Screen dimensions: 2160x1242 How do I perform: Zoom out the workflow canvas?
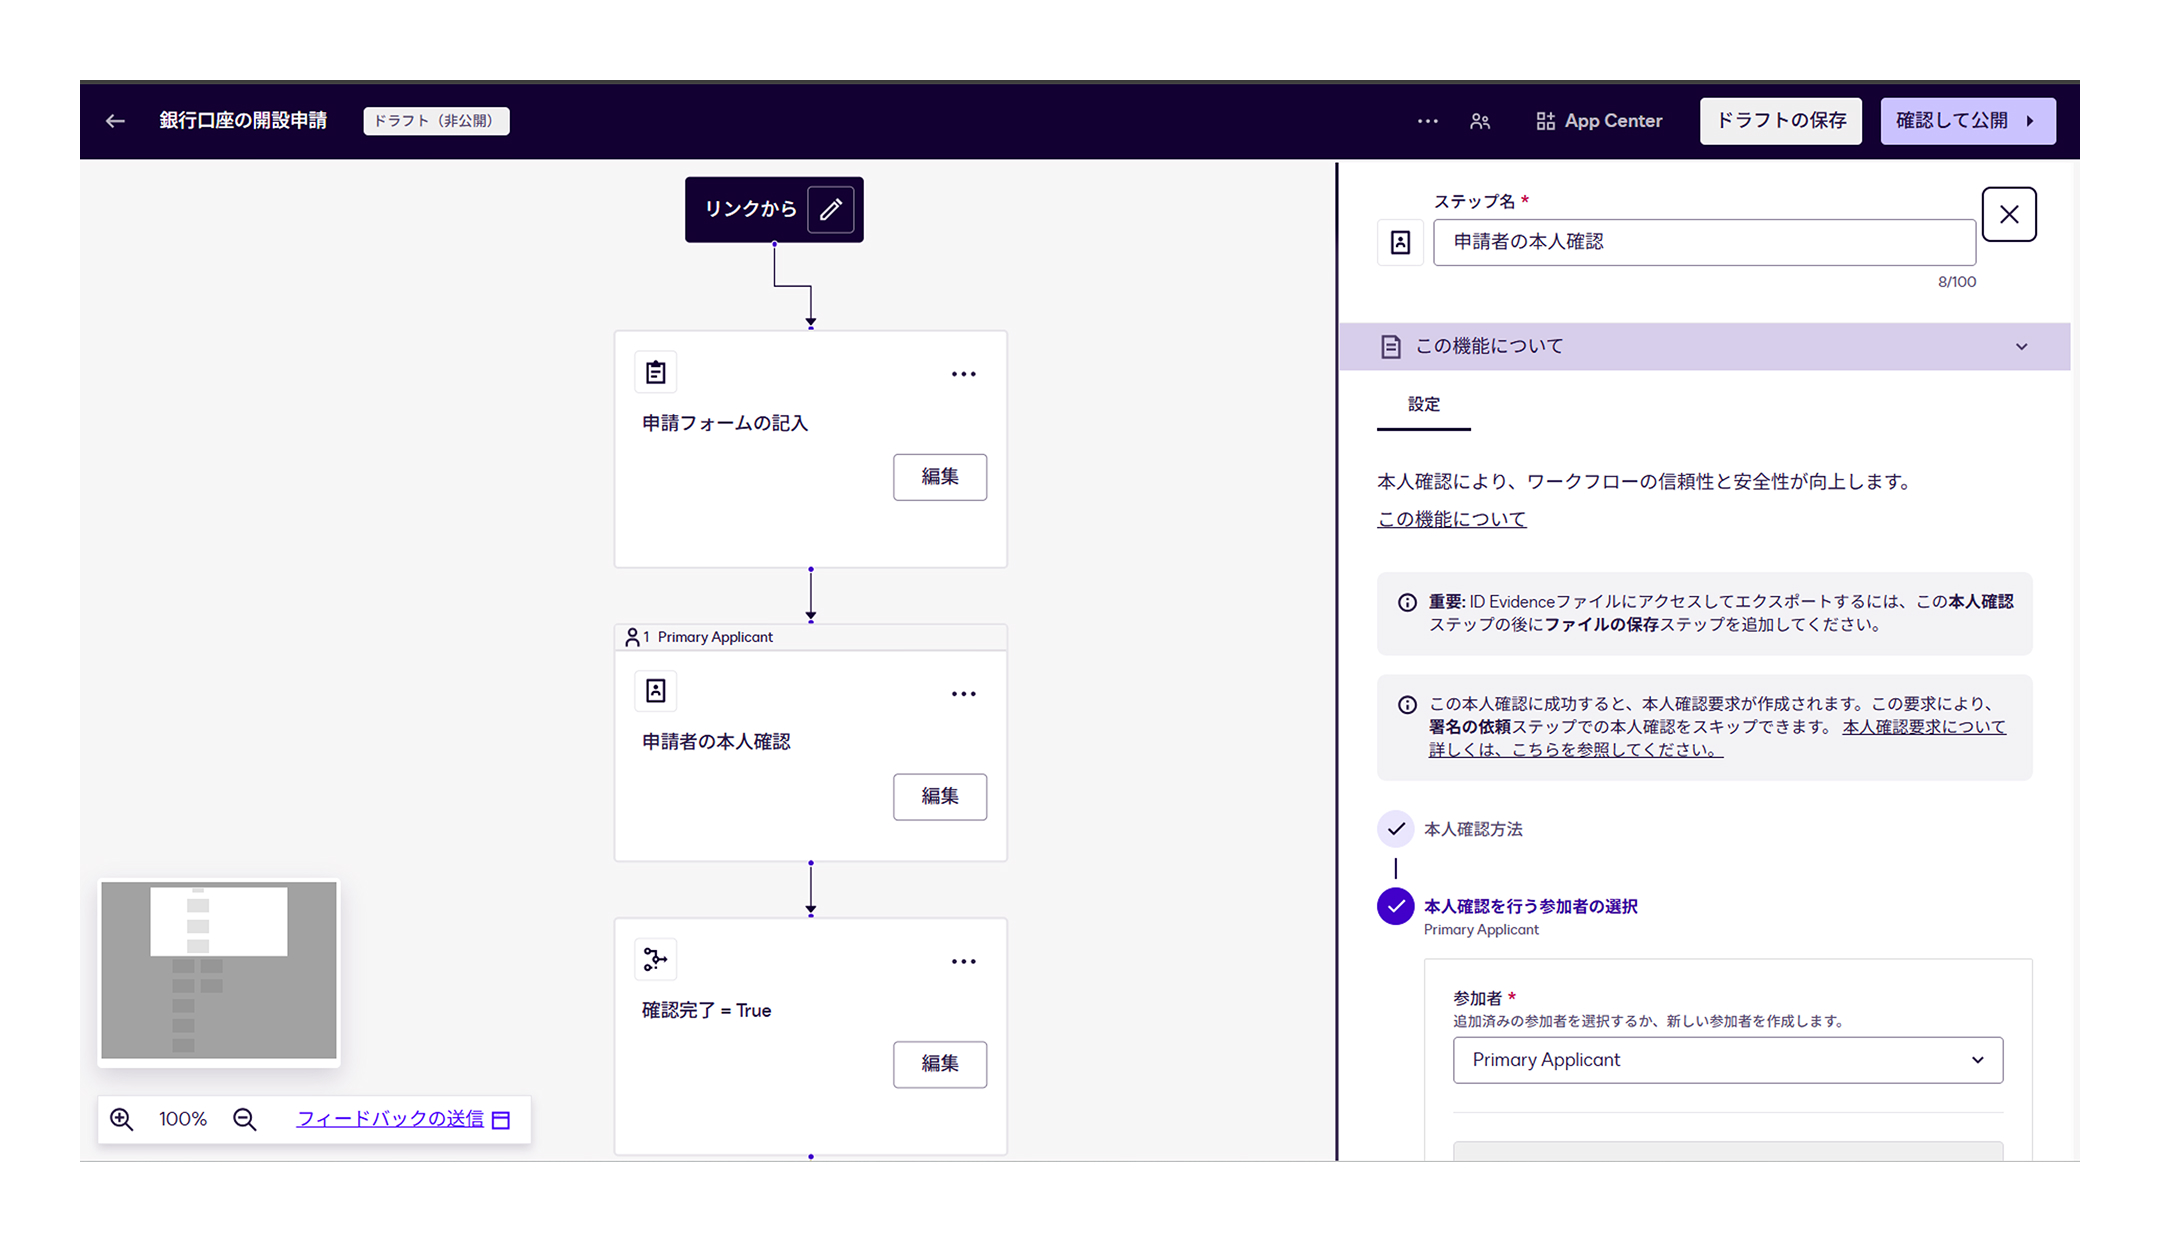click(245, 1119)
